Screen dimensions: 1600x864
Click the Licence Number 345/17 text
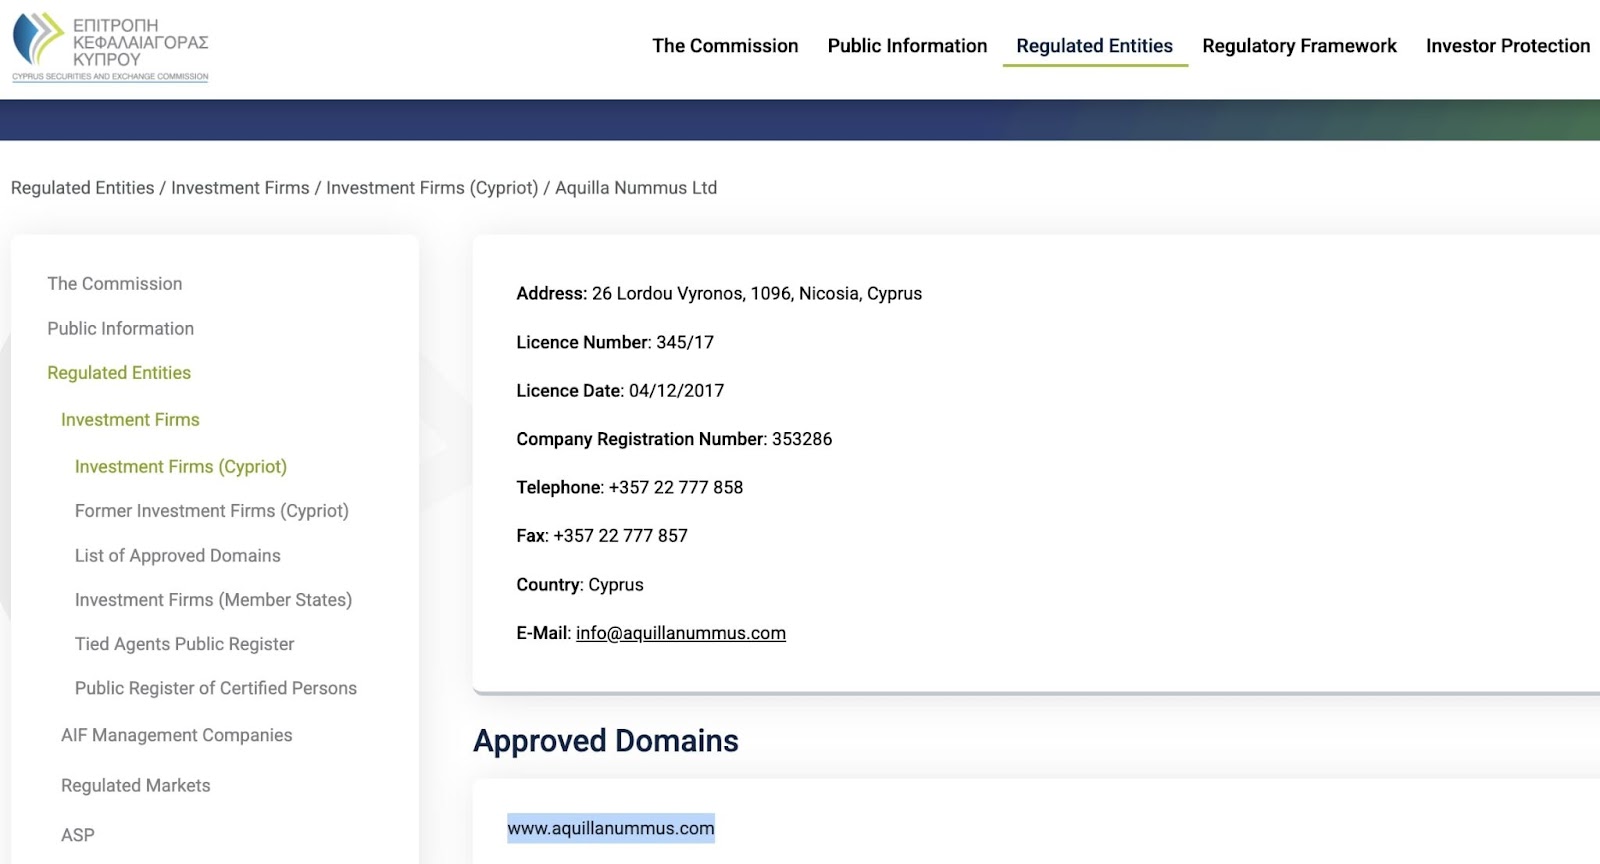point(615,342)
